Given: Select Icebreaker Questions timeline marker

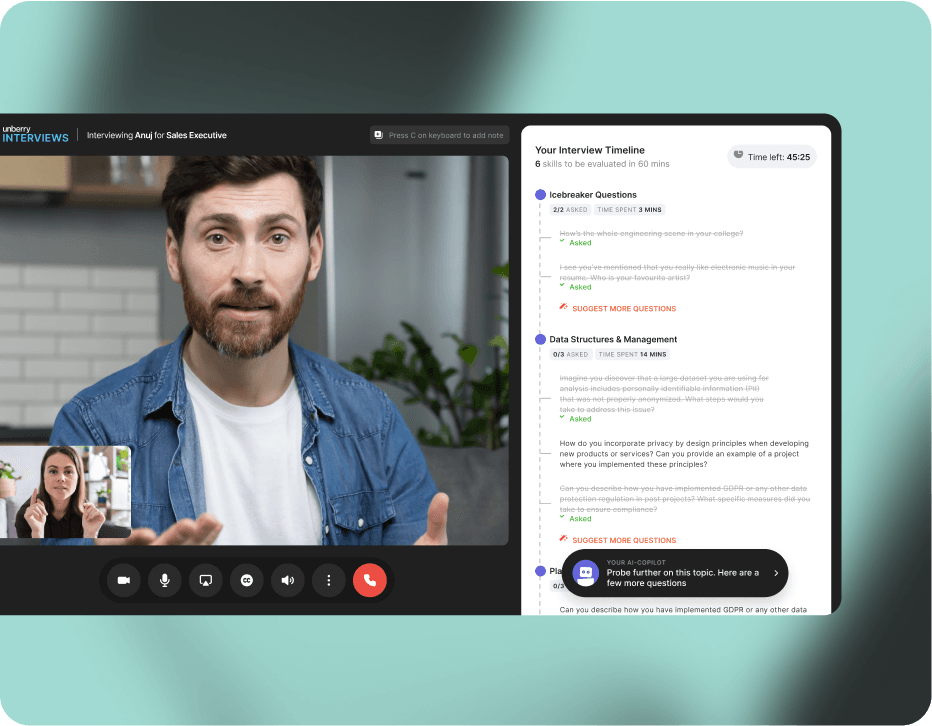Looking at the screenshot, I should pyautogui.click(x=540, y=194).
